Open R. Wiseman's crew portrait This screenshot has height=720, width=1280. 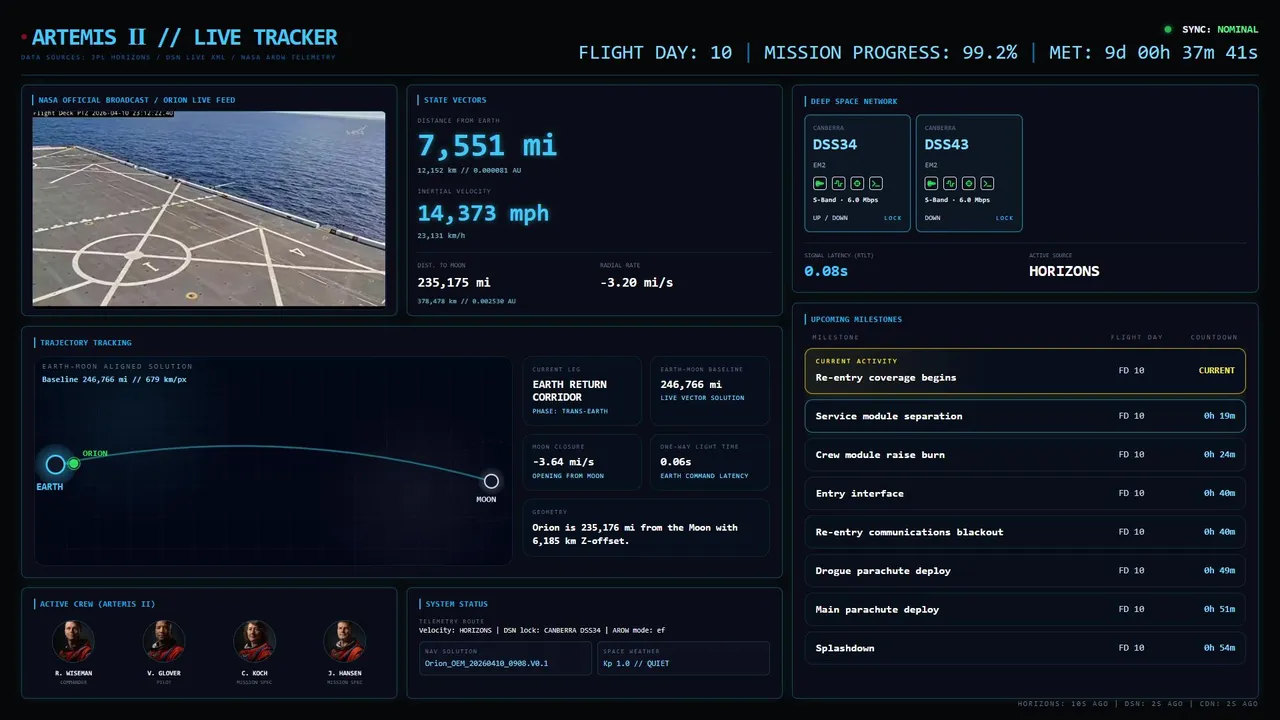click(73, 641)
